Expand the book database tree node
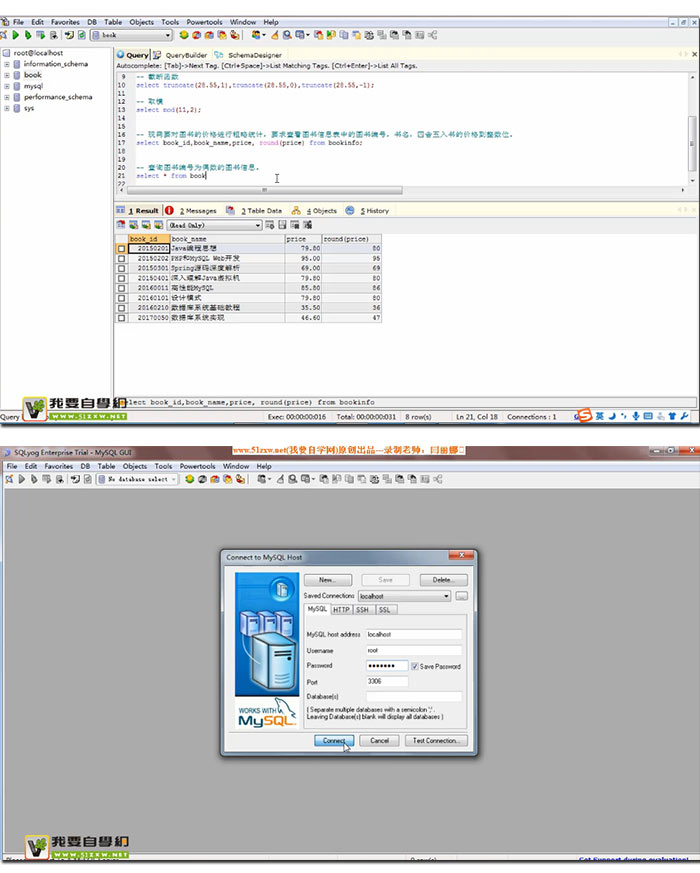The height and width of the screenshot is (873, 700). pyautogui.click(x=7, y=75)
